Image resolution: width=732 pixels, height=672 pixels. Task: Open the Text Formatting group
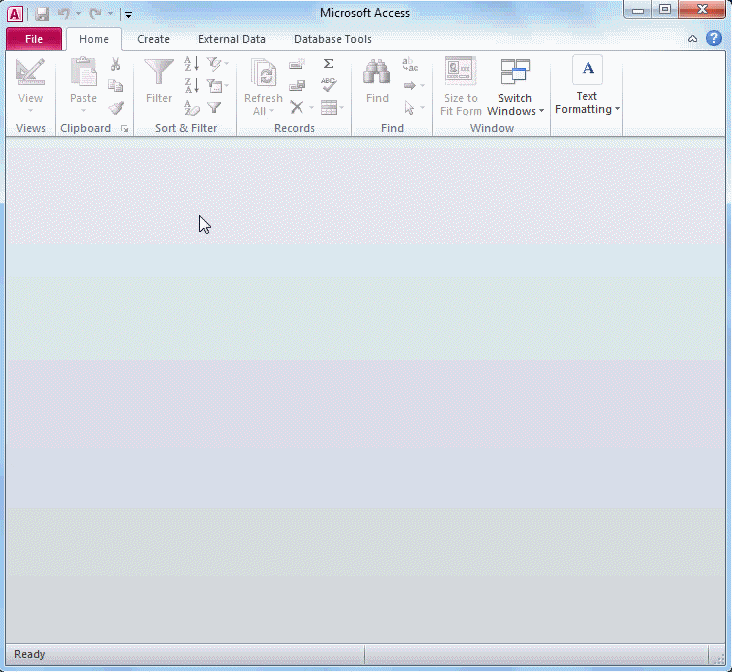pos(587,85)
